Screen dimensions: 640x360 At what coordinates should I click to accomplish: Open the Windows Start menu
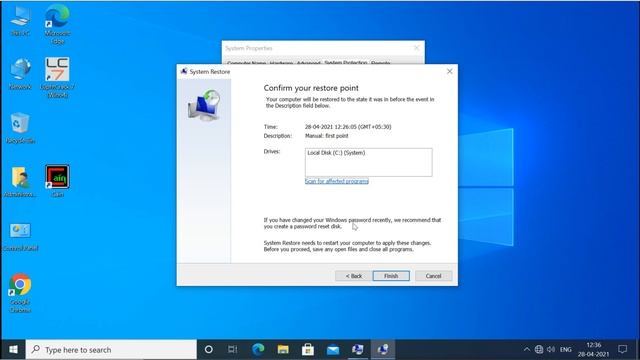pos(13,350)
